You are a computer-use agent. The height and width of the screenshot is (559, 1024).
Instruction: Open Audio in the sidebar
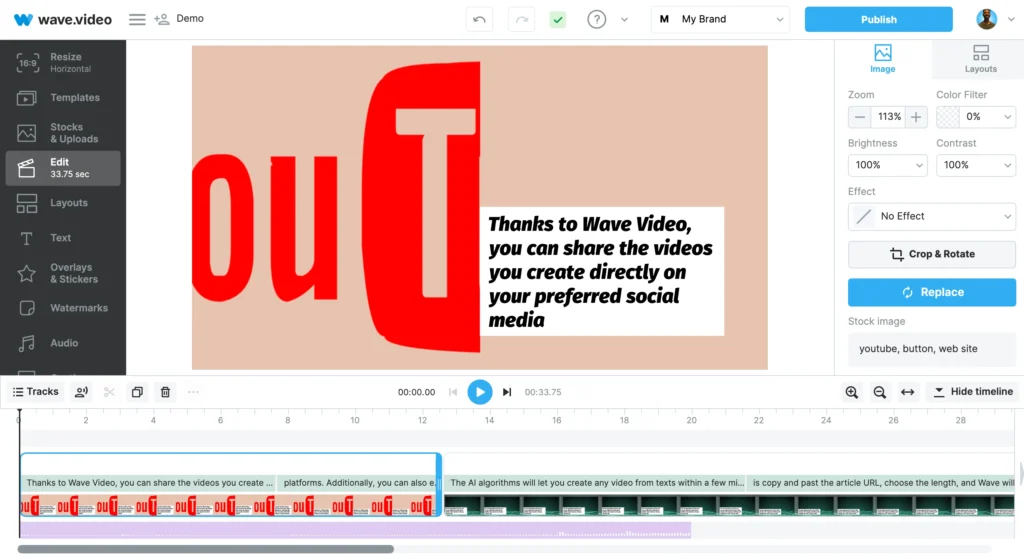tap(63, 343)
